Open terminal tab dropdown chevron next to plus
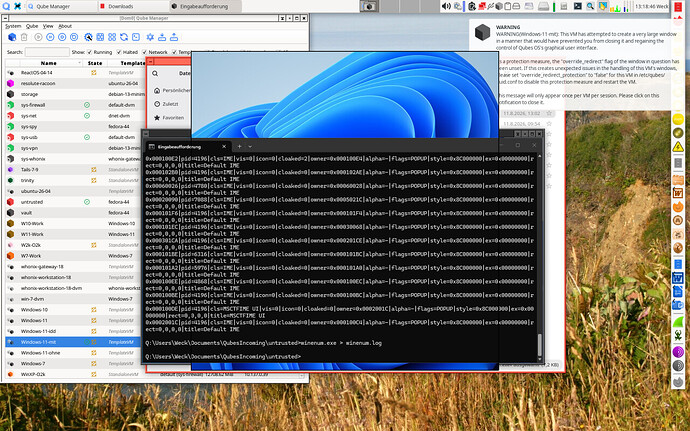The height and width of the screenshot is (431, 690). click(250, 147)
